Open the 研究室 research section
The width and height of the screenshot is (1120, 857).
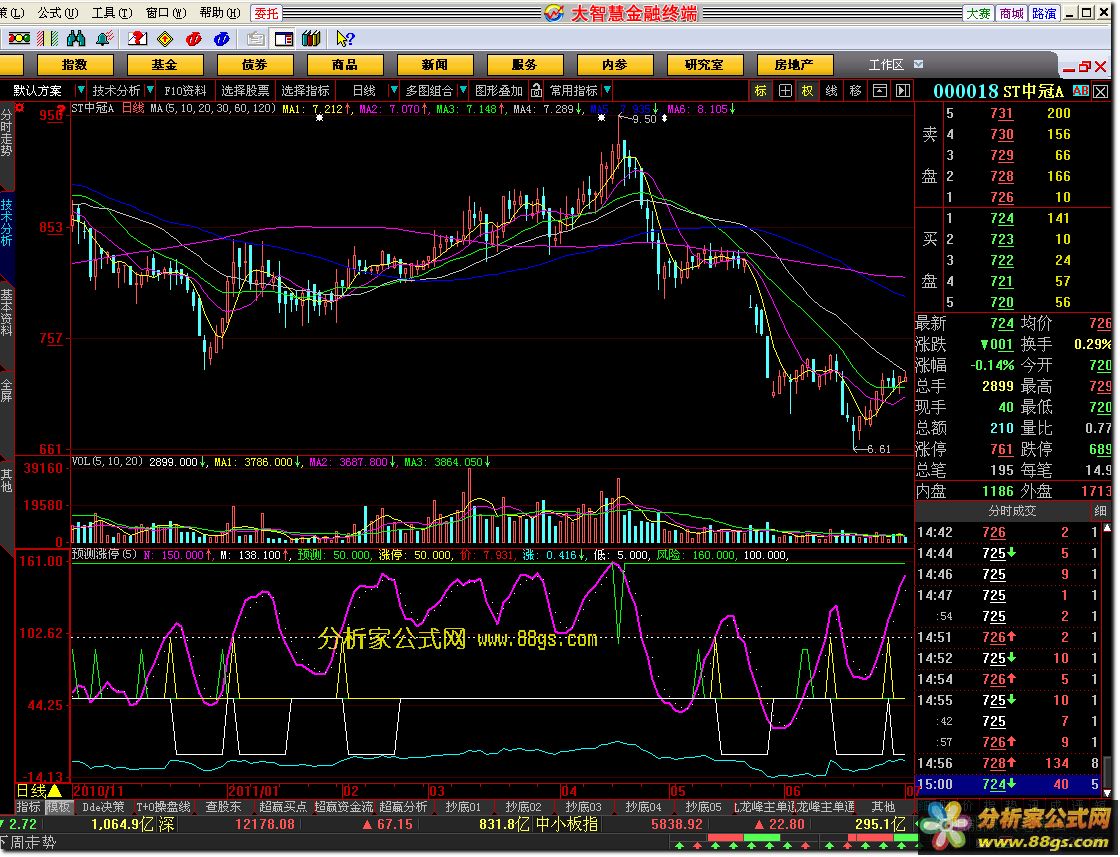click(x=704, y=65)
